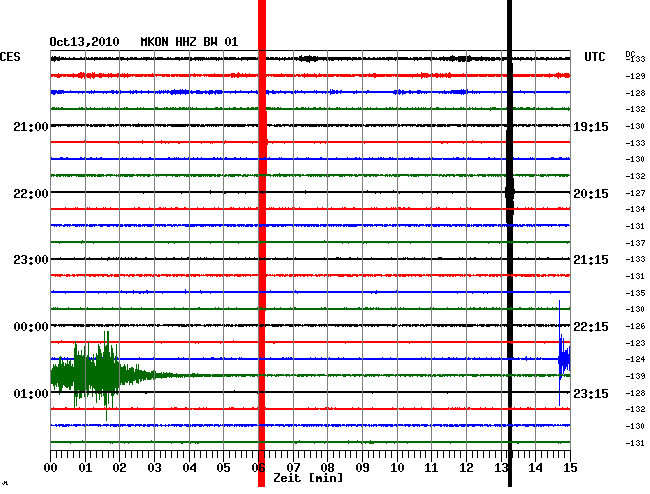Viewport: 650px width, 494px height.
Task: Select the "02" minute tick label
Action: click(x=119, y=468)
